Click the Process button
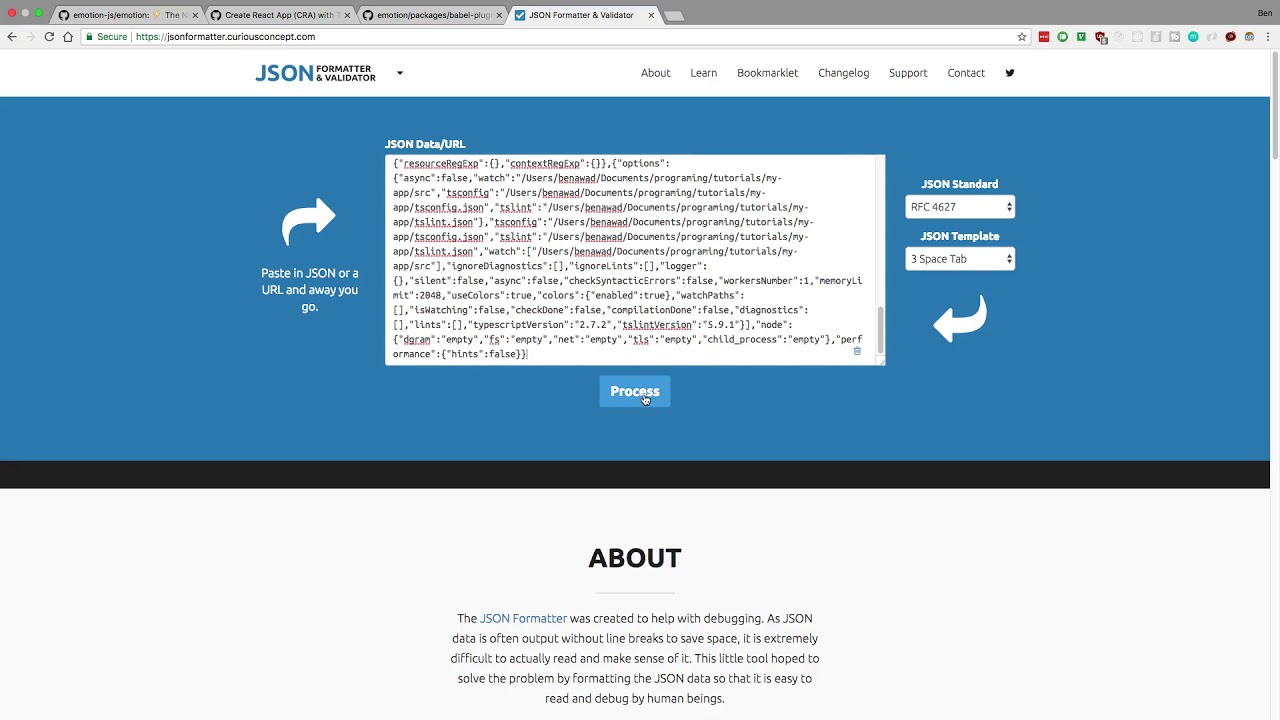Screen dimensions: 1280x720 coord(635,392)
